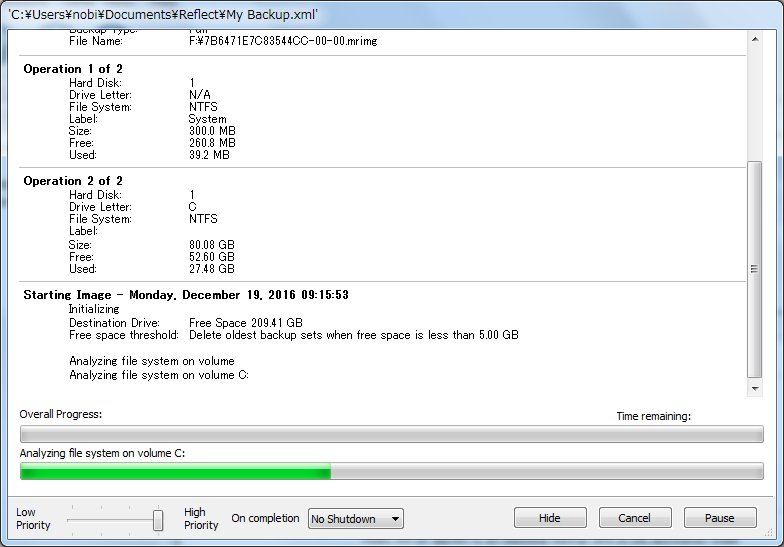
Task: Pause the running backup
Action: pyautogui.click(x=720, y=518)
